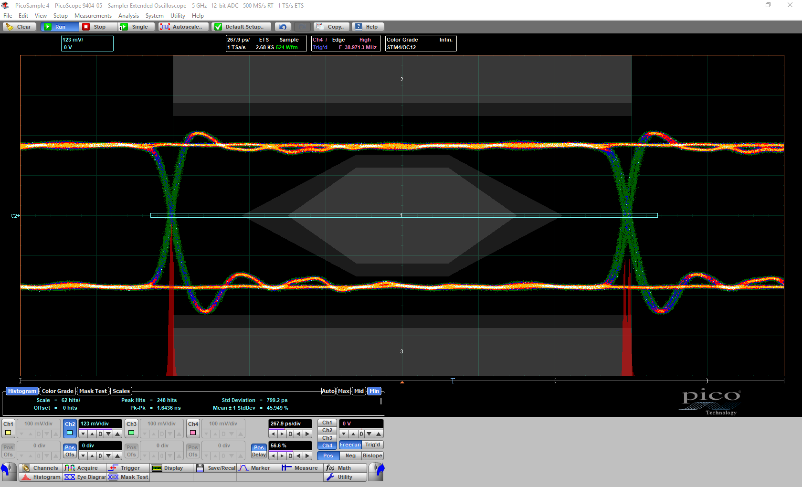Switch to the Mask Test results tab

pyautogui.click(x=93, y=391)
